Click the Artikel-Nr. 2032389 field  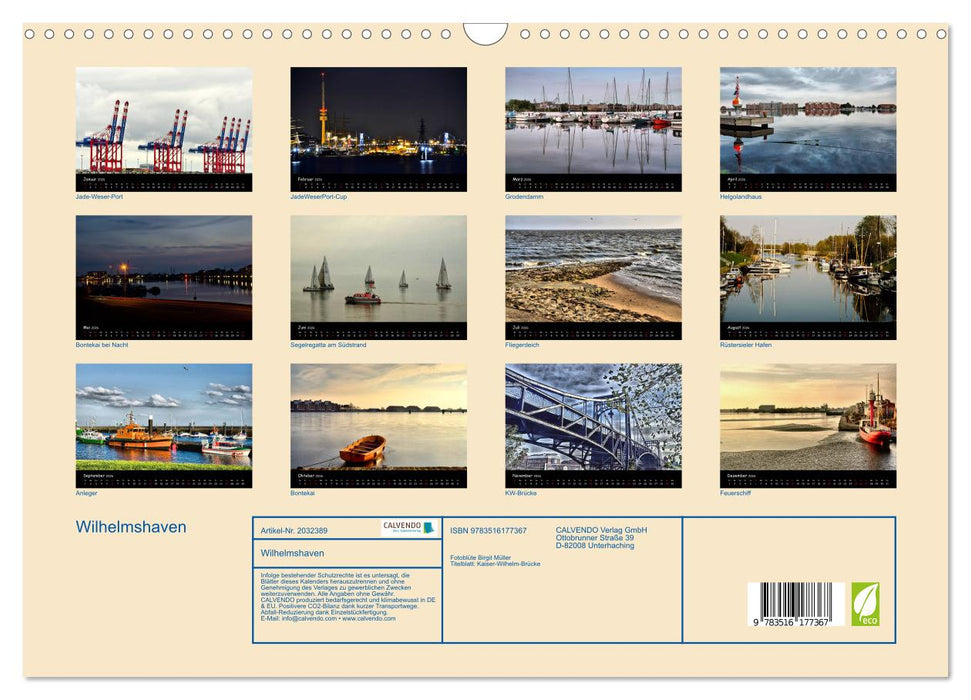295,530
